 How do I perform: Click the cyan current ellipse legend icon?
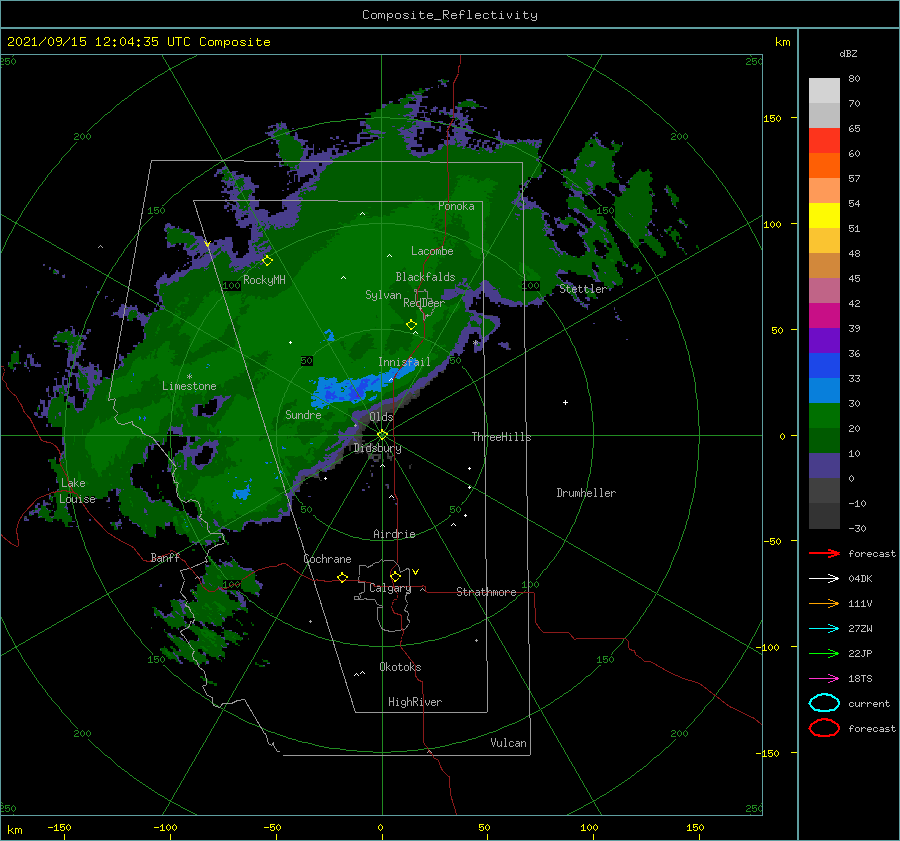824,703
